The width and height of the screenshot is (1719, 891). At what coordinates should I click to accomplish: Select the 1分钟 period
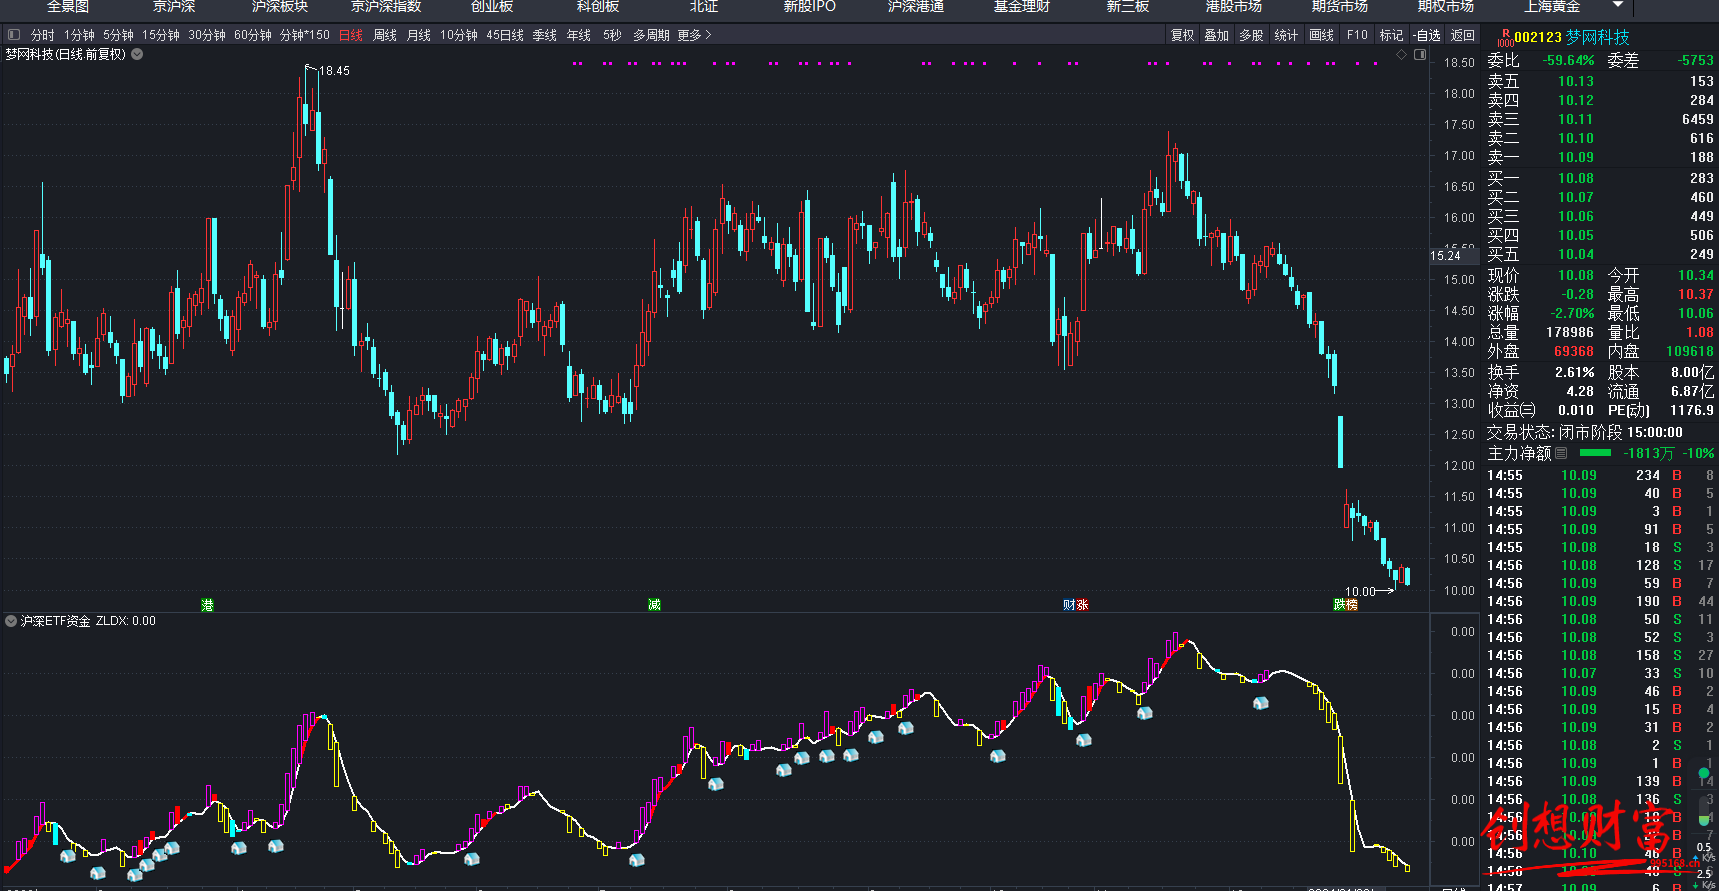pyautogui.click(x=80, y=35)
